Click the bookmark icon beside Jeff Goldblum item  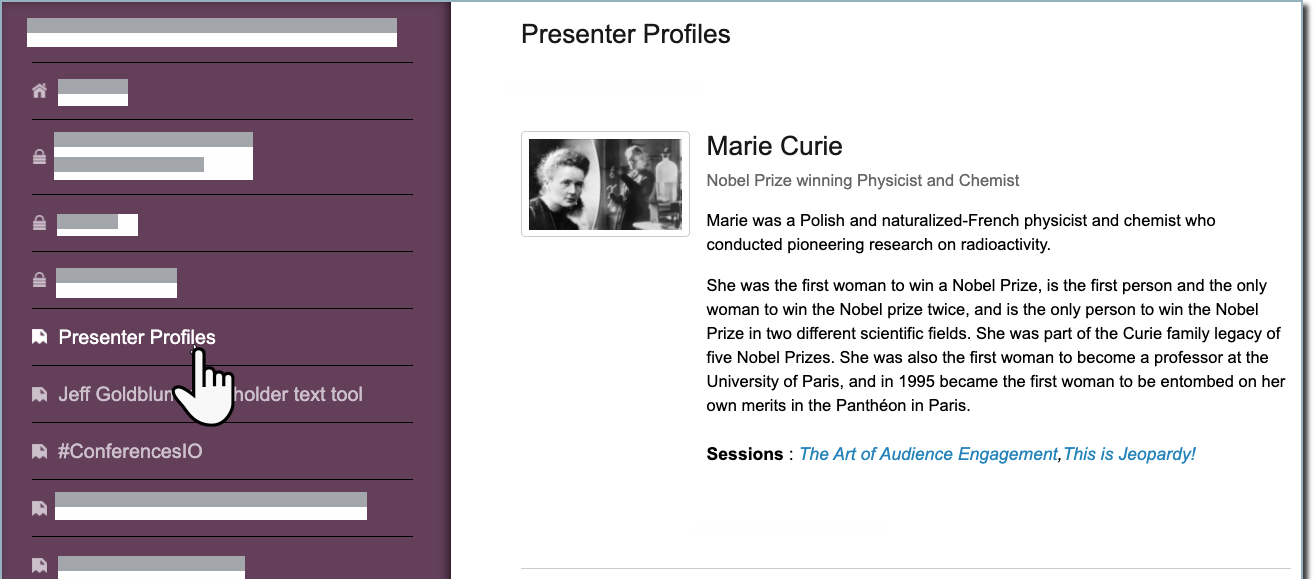pos(39,395)
